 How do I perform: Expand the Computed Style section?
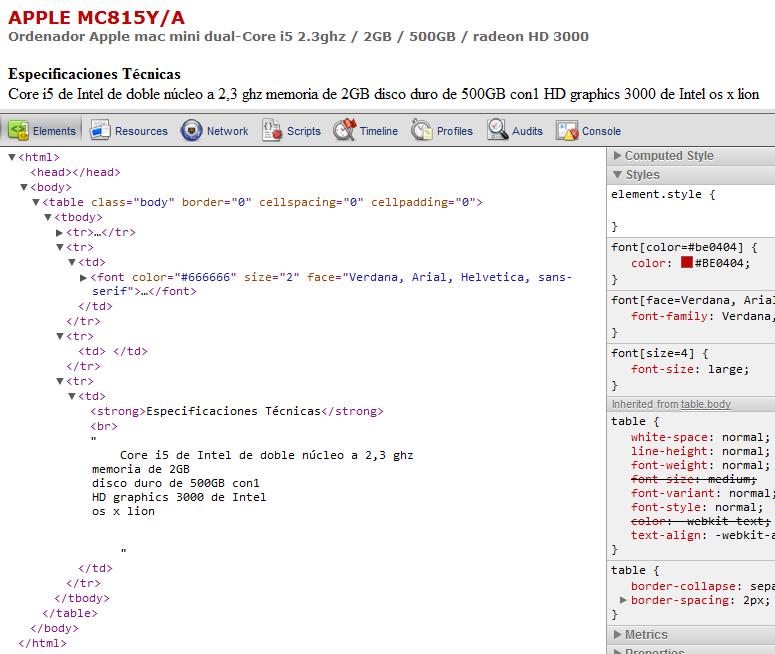617,156
